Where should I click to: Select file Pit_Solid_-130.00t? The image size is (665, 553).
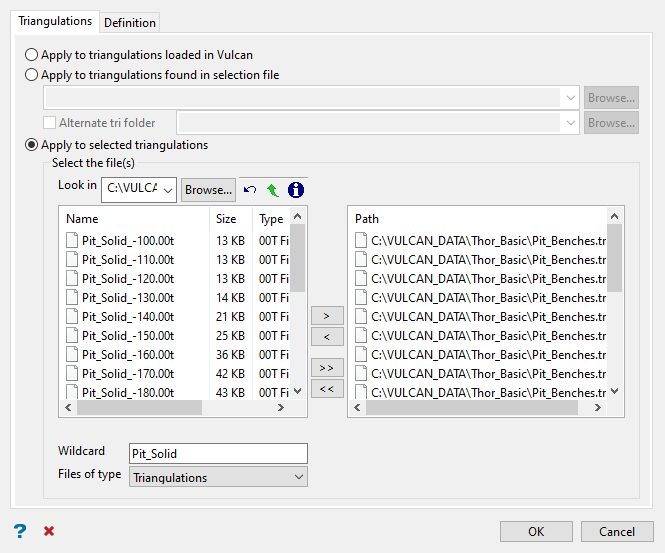pos(128,298)
